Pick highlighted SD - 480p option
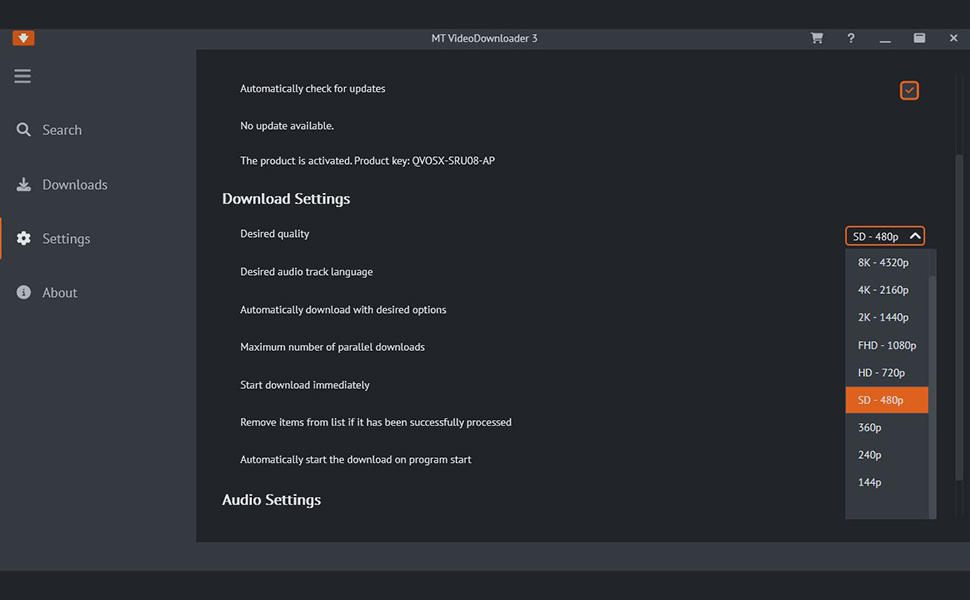The width and height of the screenshot is (970, 600). (x=886, y=400)
